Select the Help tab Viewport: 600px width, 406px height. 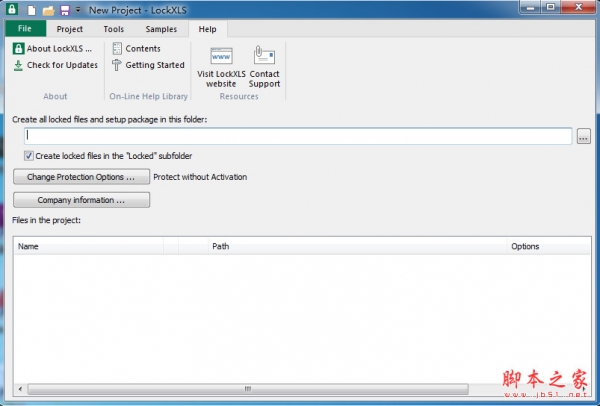coord(207,29)
